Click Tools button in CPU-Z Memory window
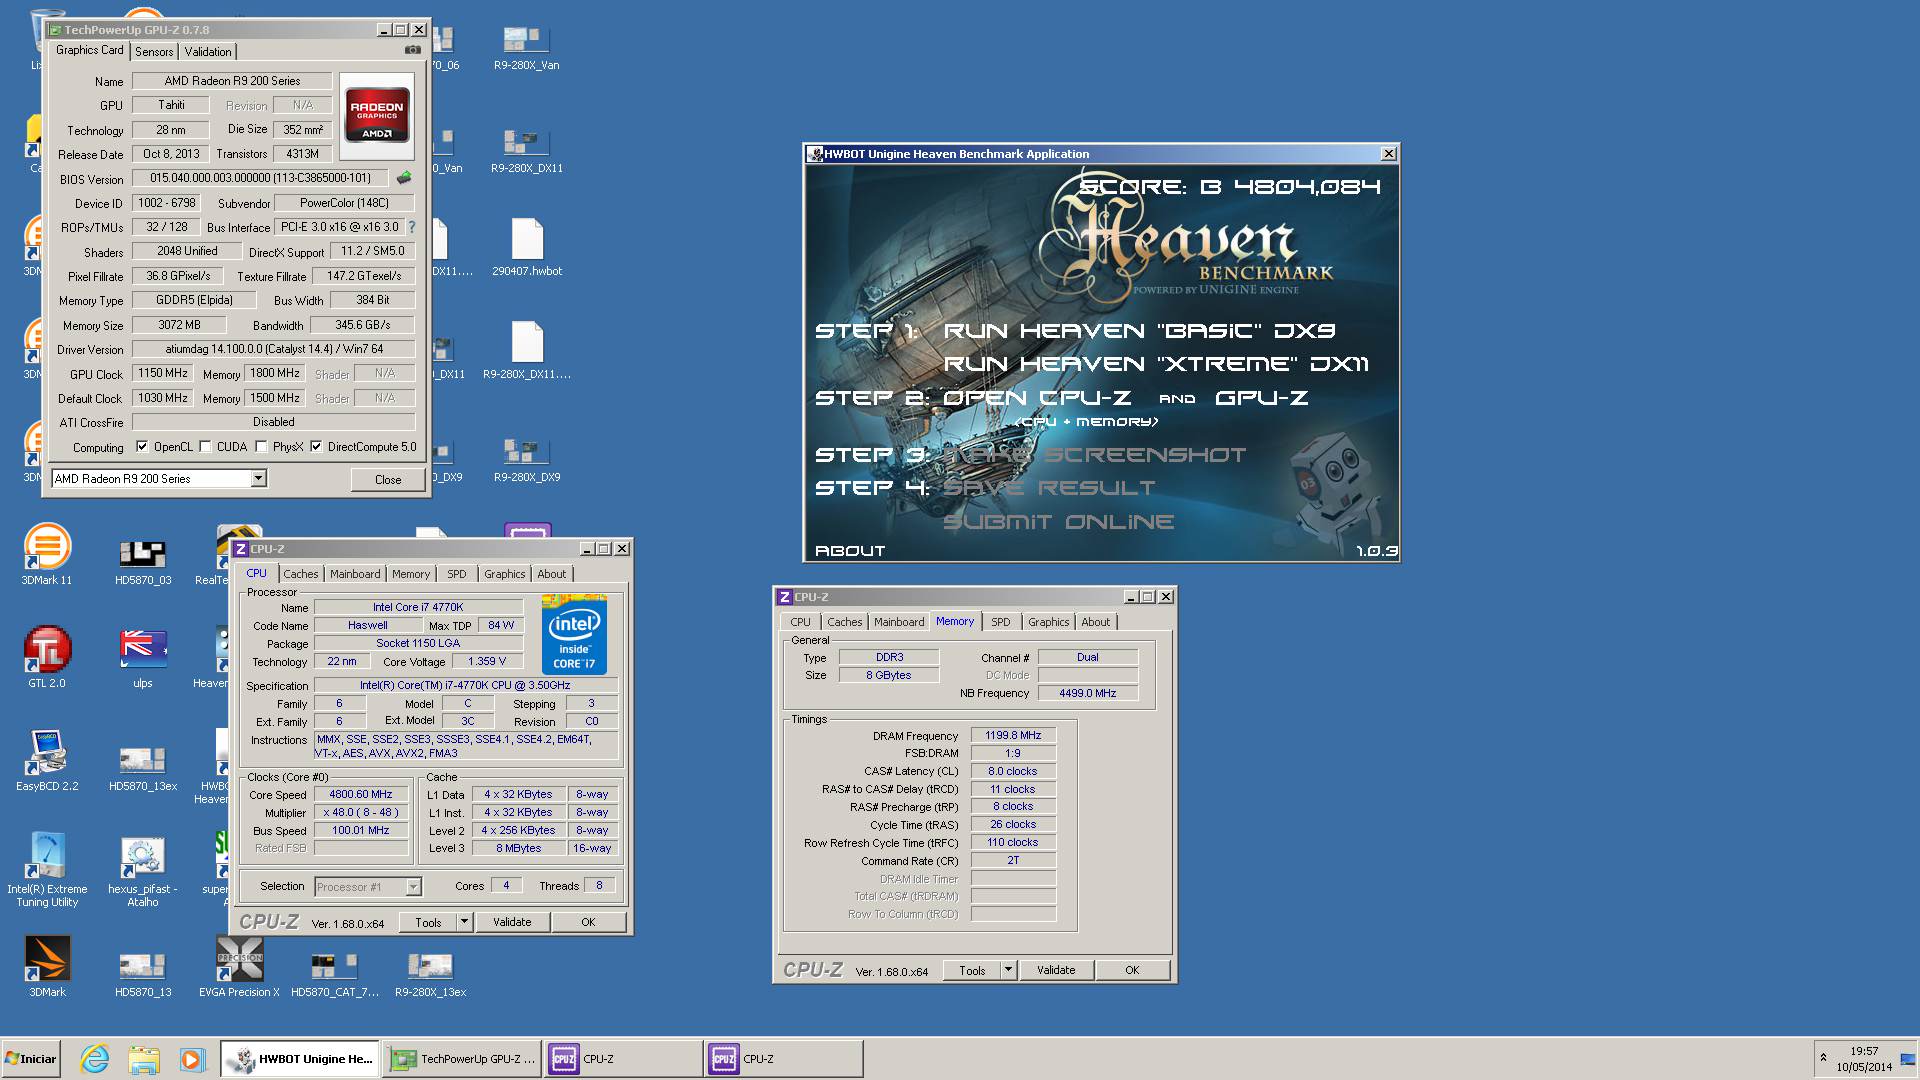 tap(972, 970)
